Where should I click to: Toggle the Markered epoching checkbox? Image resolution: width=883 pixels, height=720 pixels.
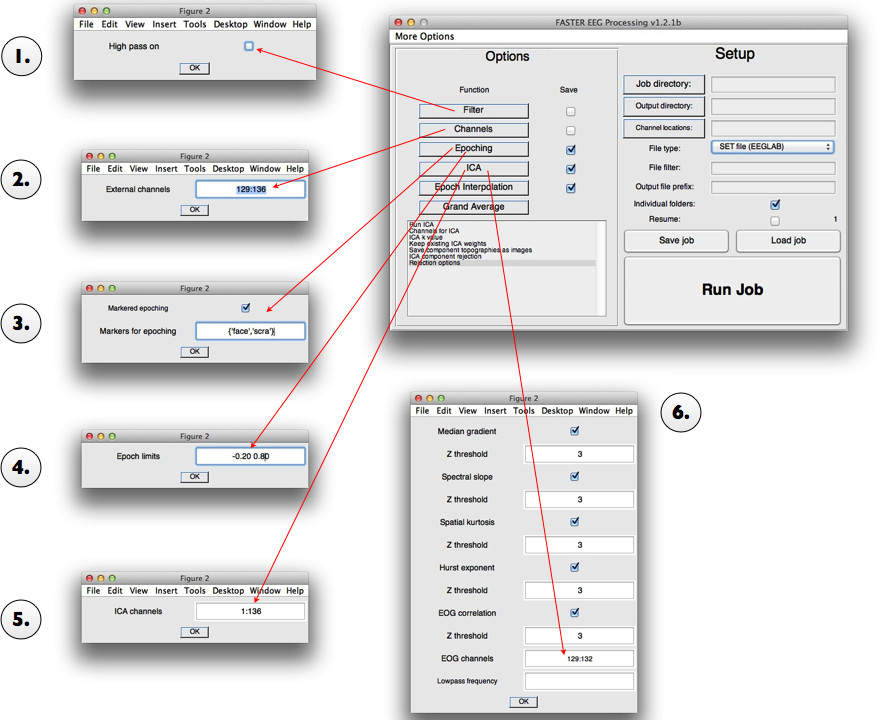coord(246,308)
